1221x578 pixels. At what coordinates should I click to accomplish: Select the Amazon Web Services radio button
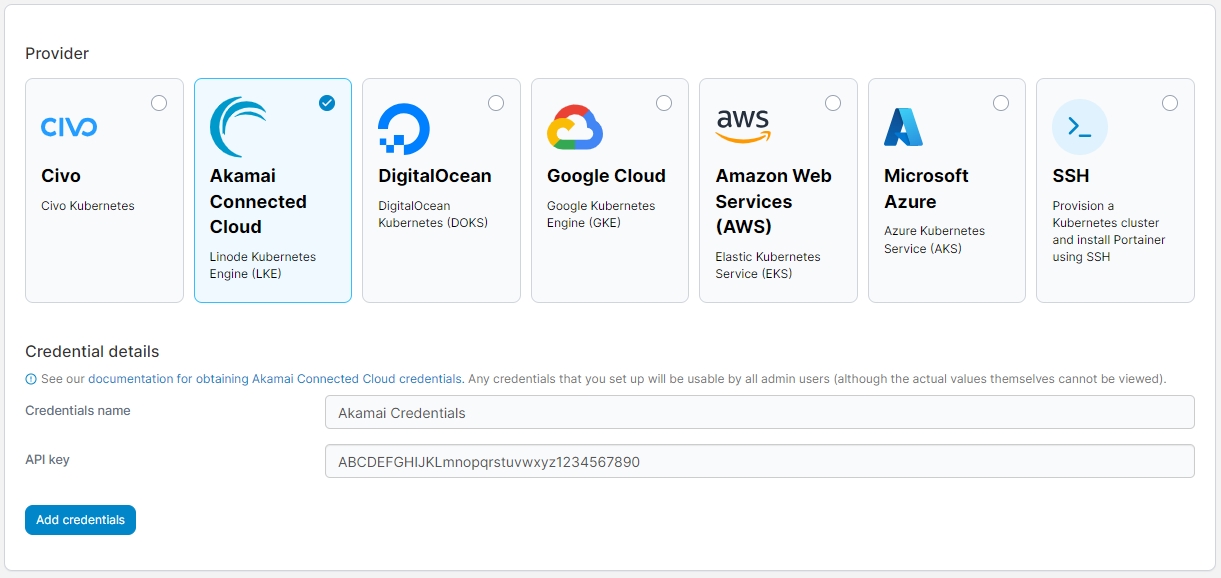(x=833, y=103)
